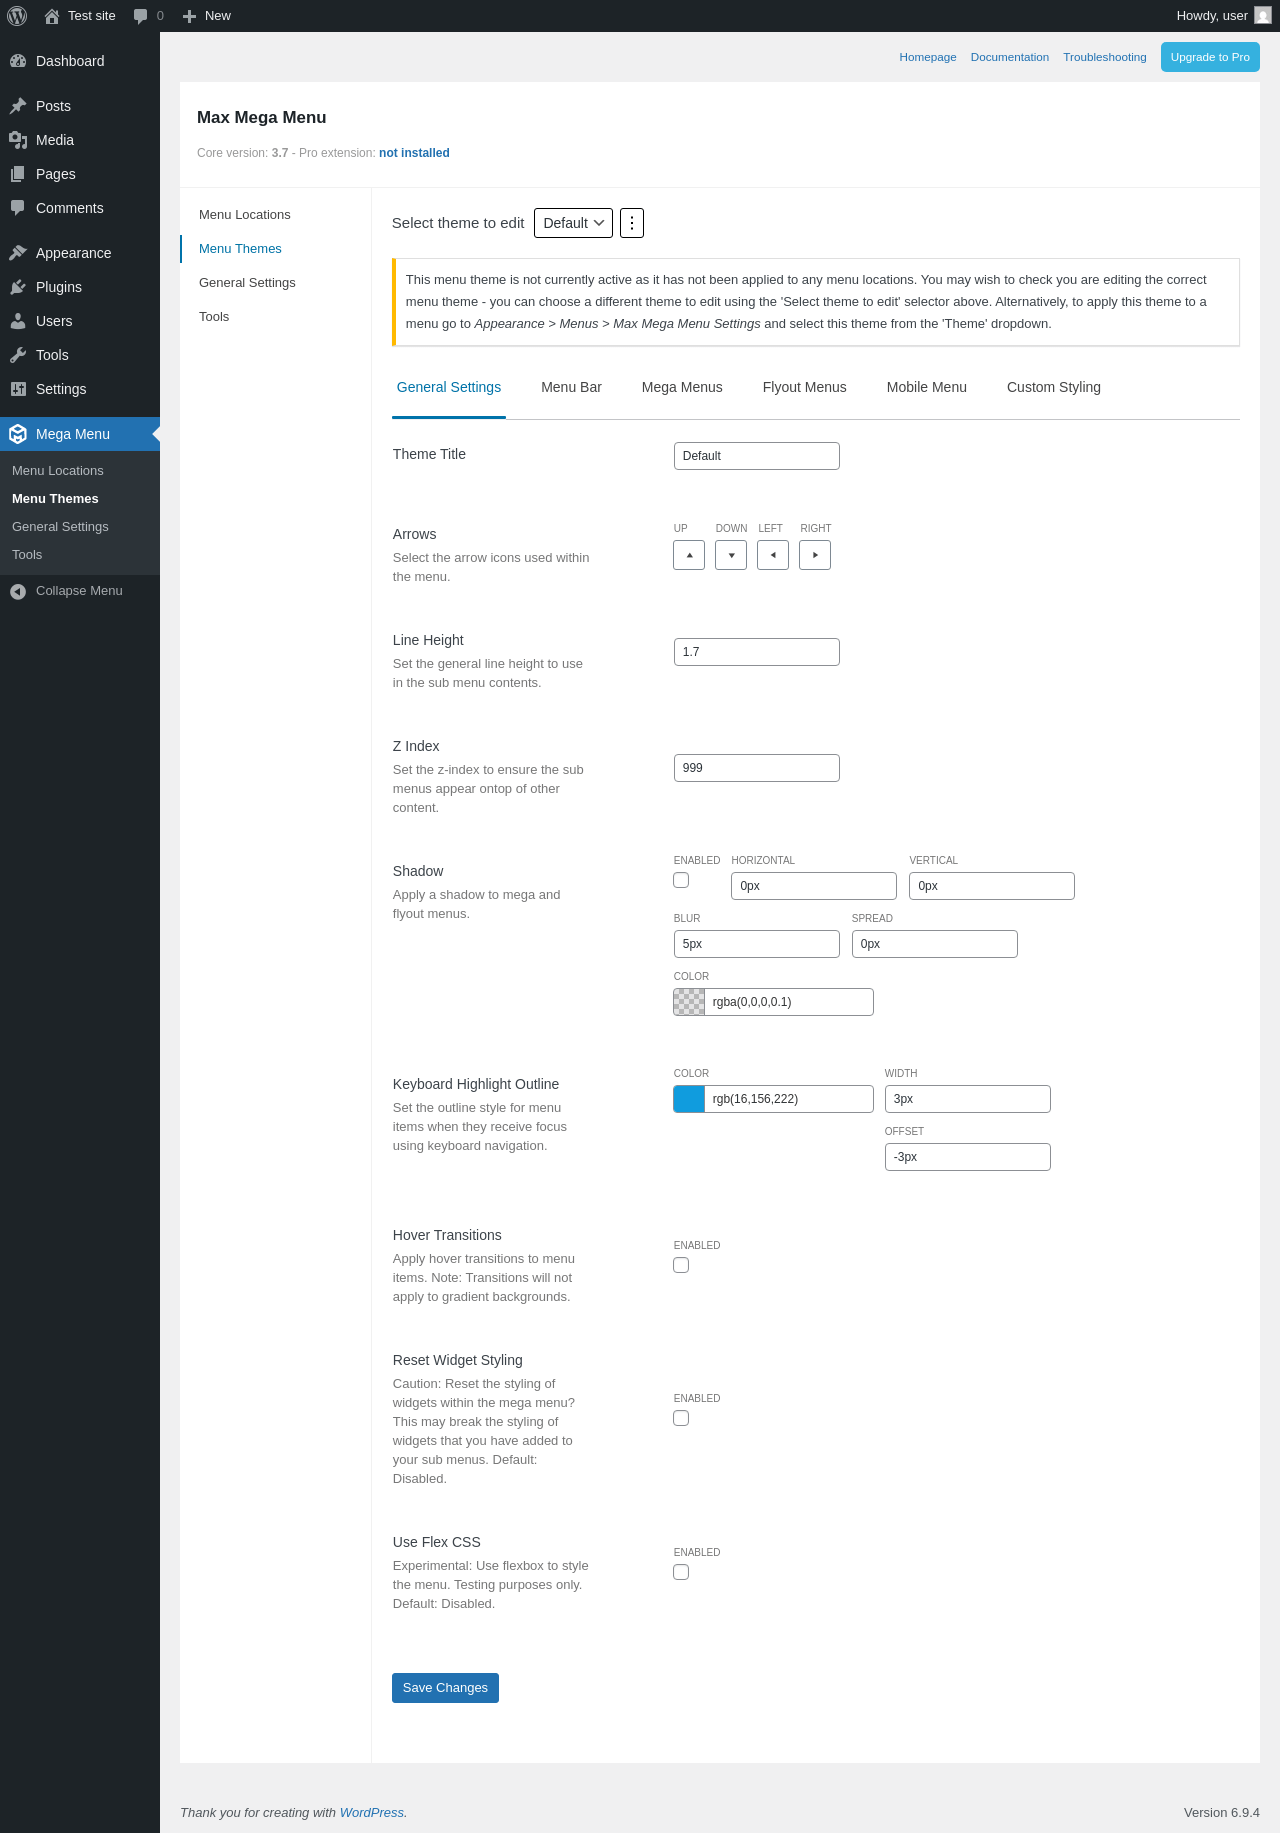Open Appearance brush icon
Image resolution: width=1280 pixels, height=1833 pixels.
click(x=18, y=253)
